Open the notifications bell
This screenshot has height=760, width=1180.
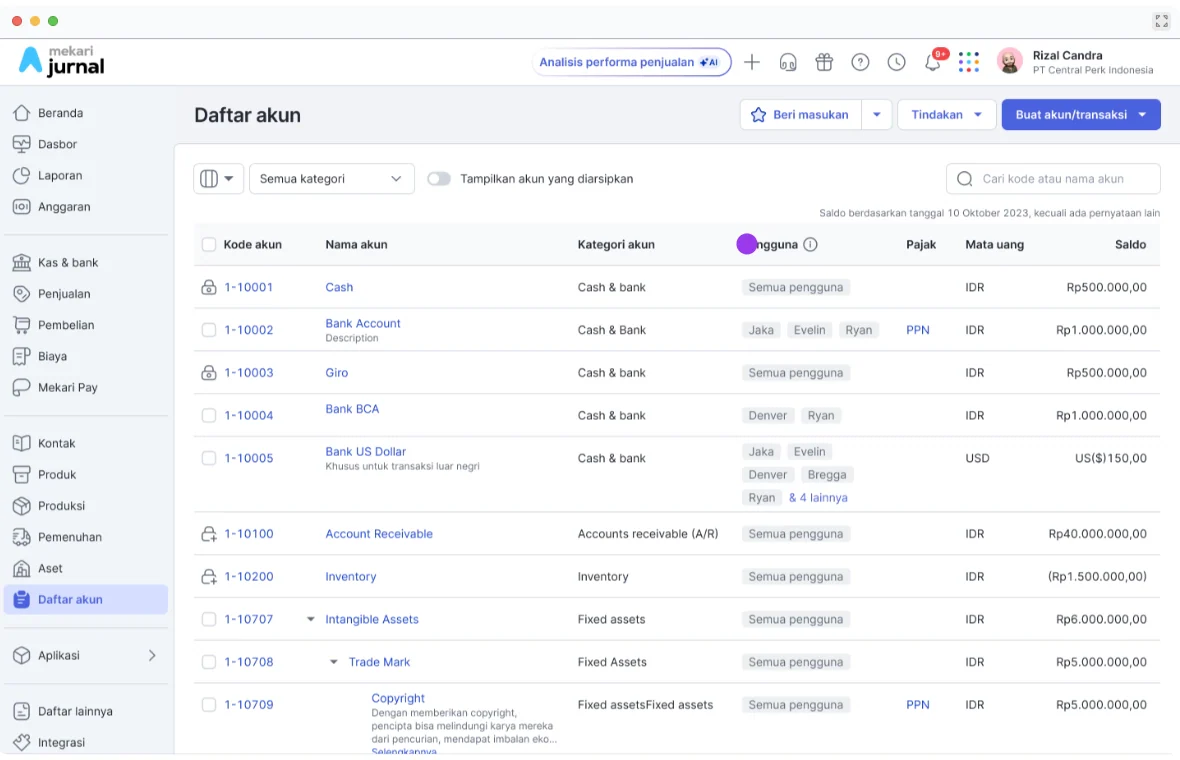pos(932,62)
